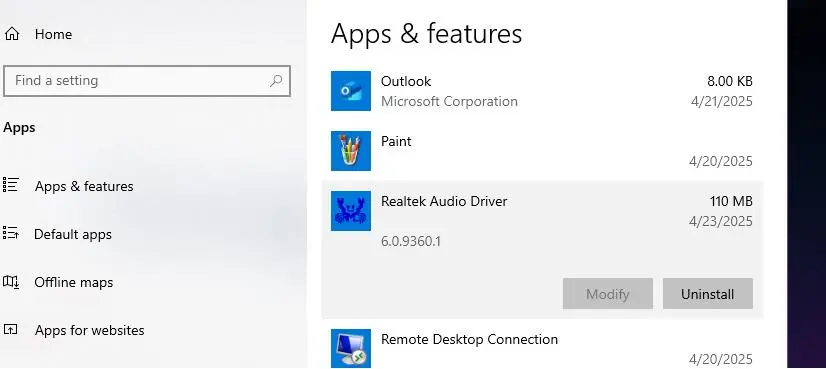Select Realtek Audio Driver entry name

(x=444, y=201)
